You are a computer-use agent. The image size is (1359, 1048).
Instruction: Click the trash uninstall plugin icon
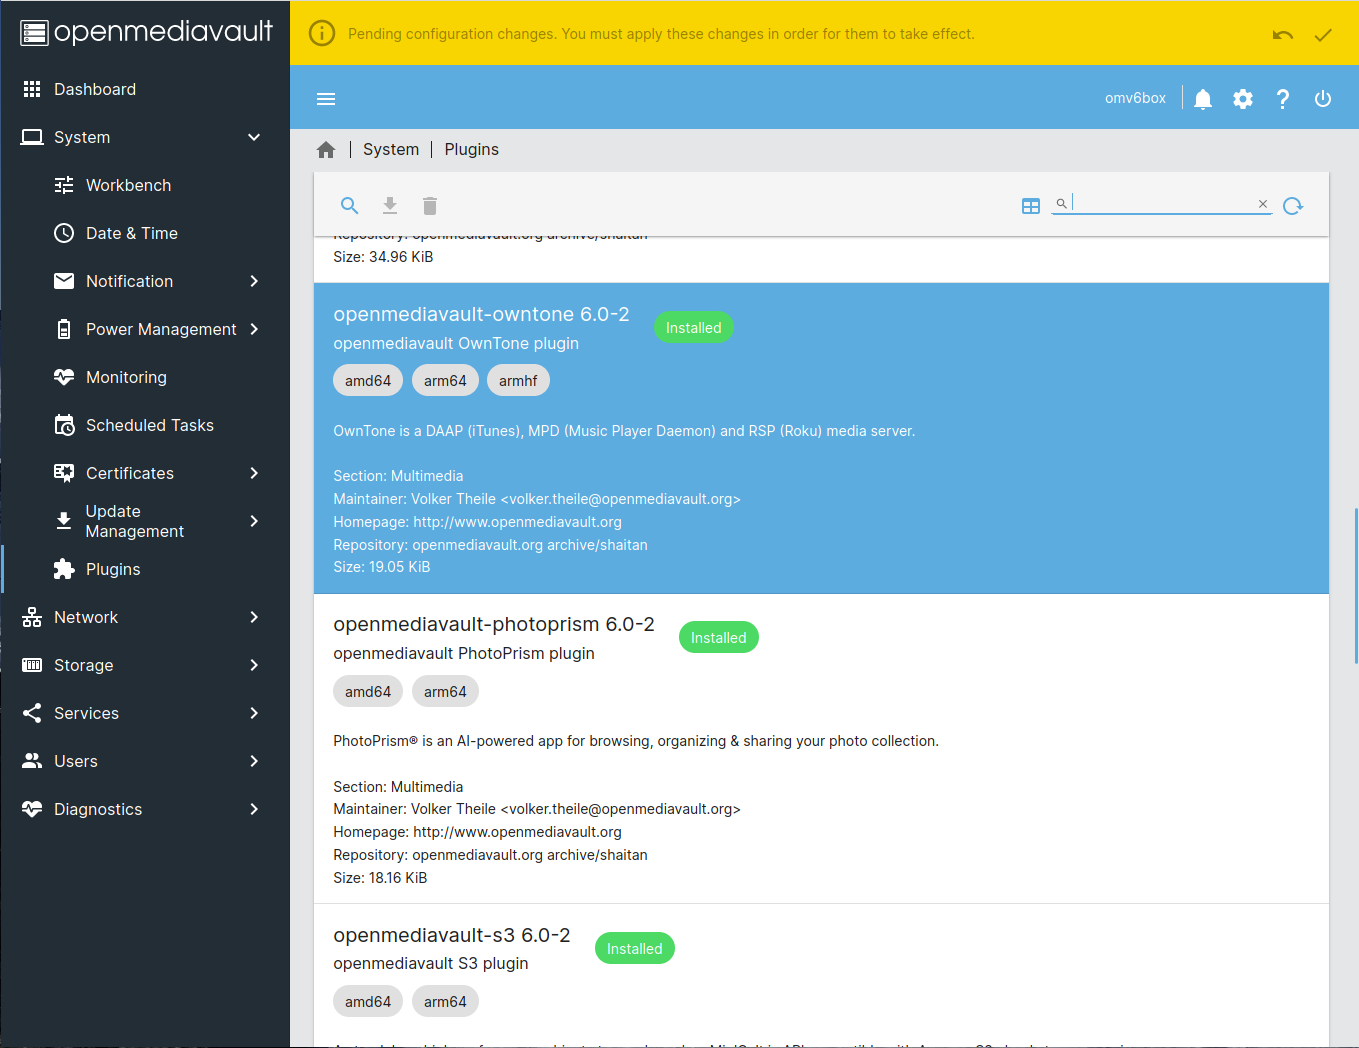point(430,205)
